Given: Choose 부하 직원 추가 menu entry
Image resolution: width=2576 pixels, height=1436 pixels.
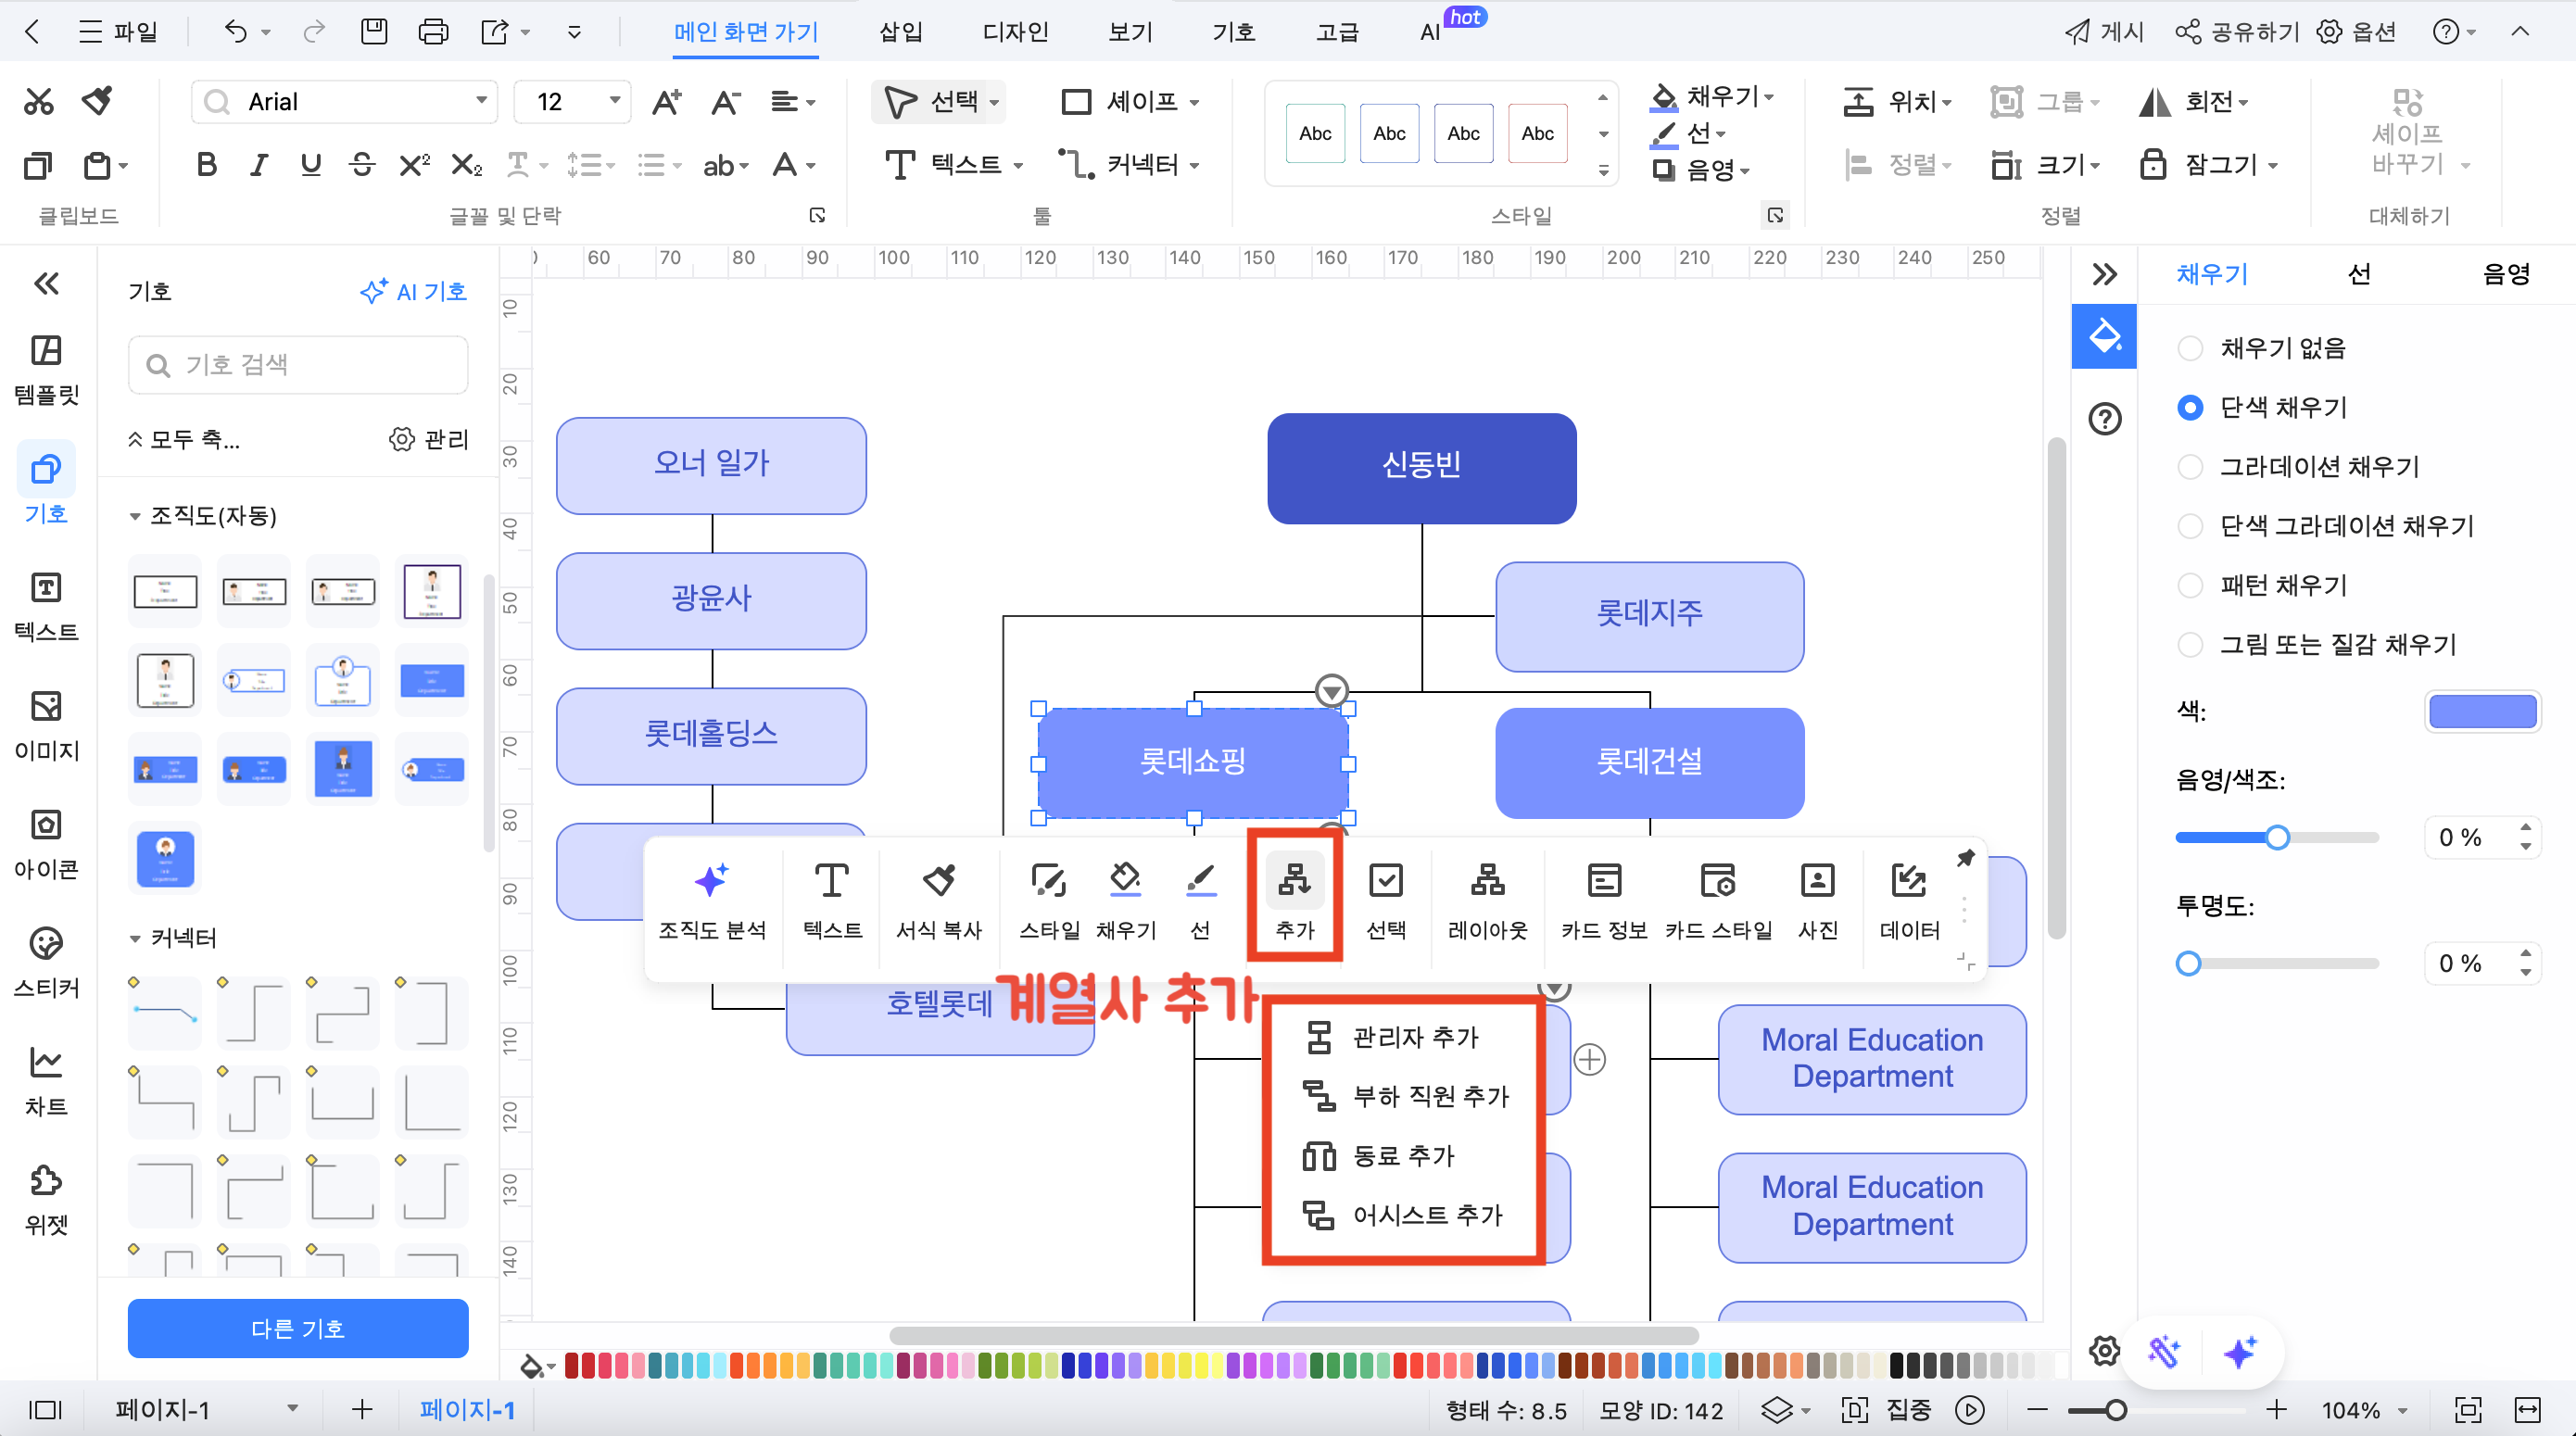Looking at the screenshot, I should (1404, 1096).
